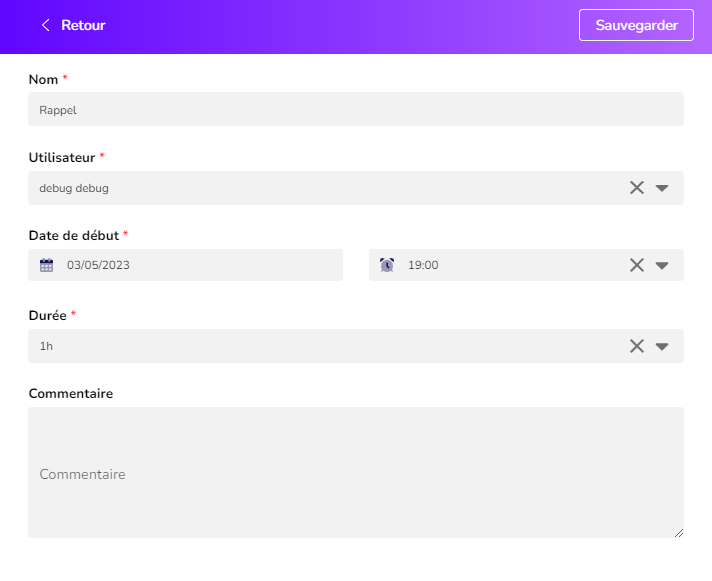
Task: Click the 1h duration value
Action: pos(46,346)
